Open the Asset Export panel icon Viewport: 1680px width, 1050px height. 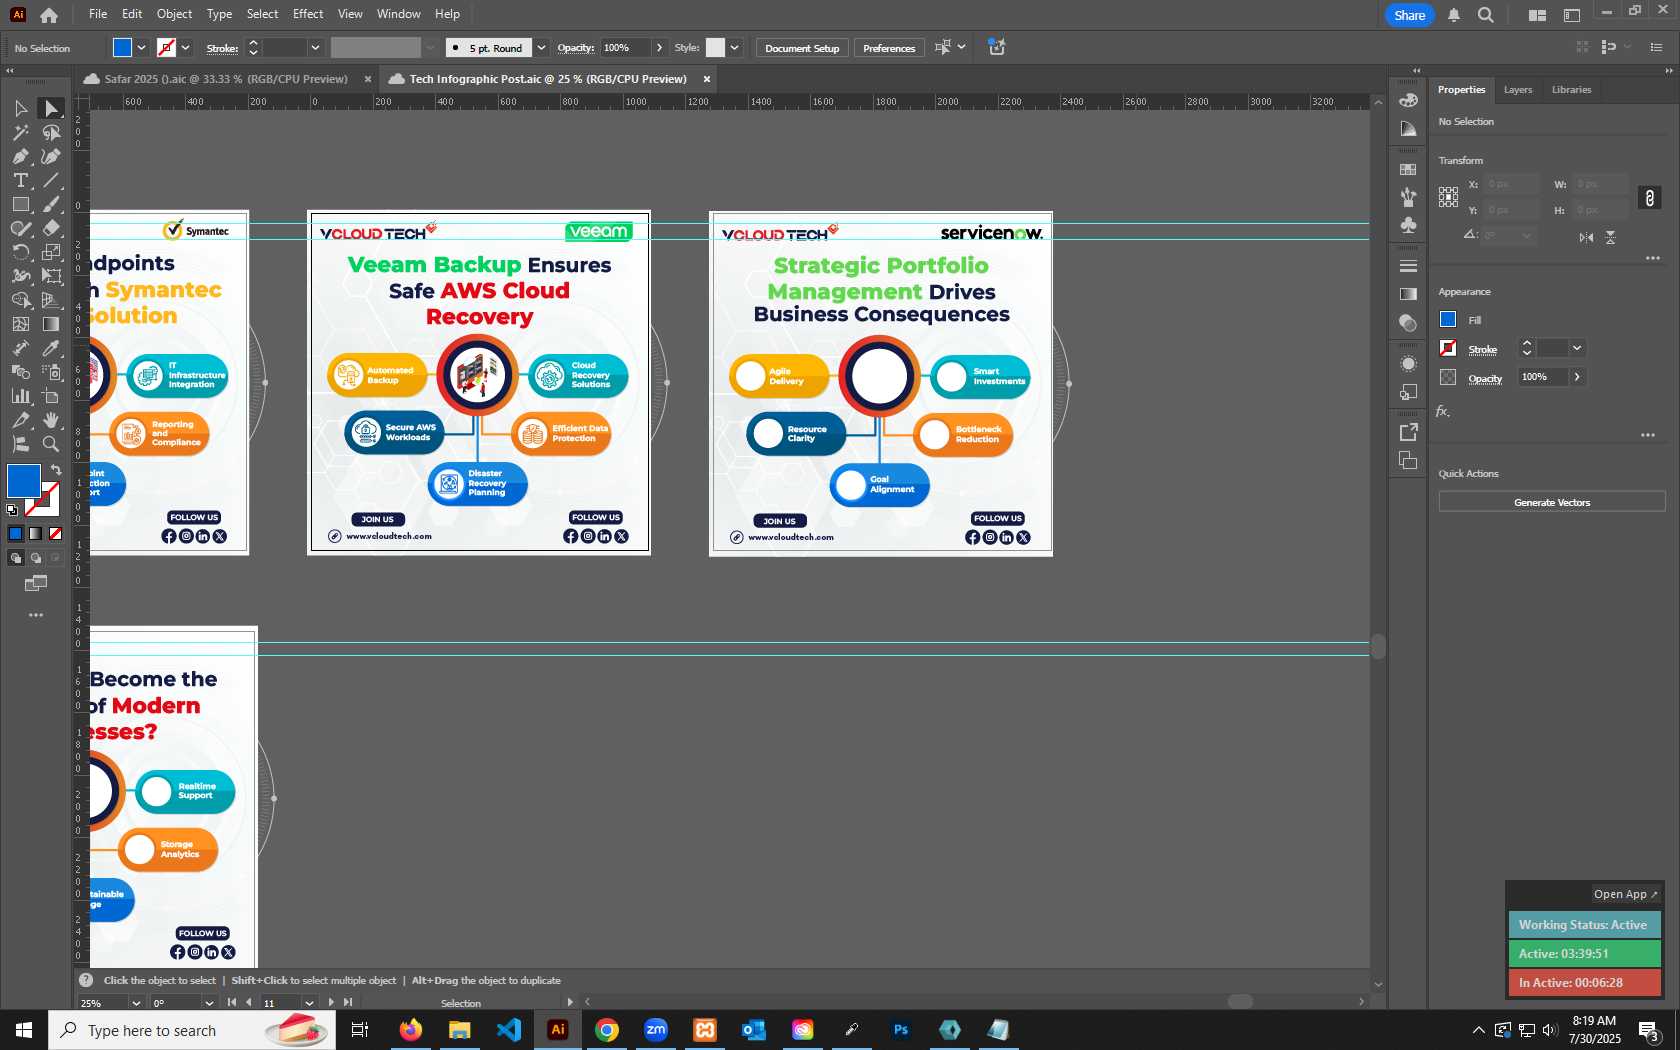tap(1408, 432)
